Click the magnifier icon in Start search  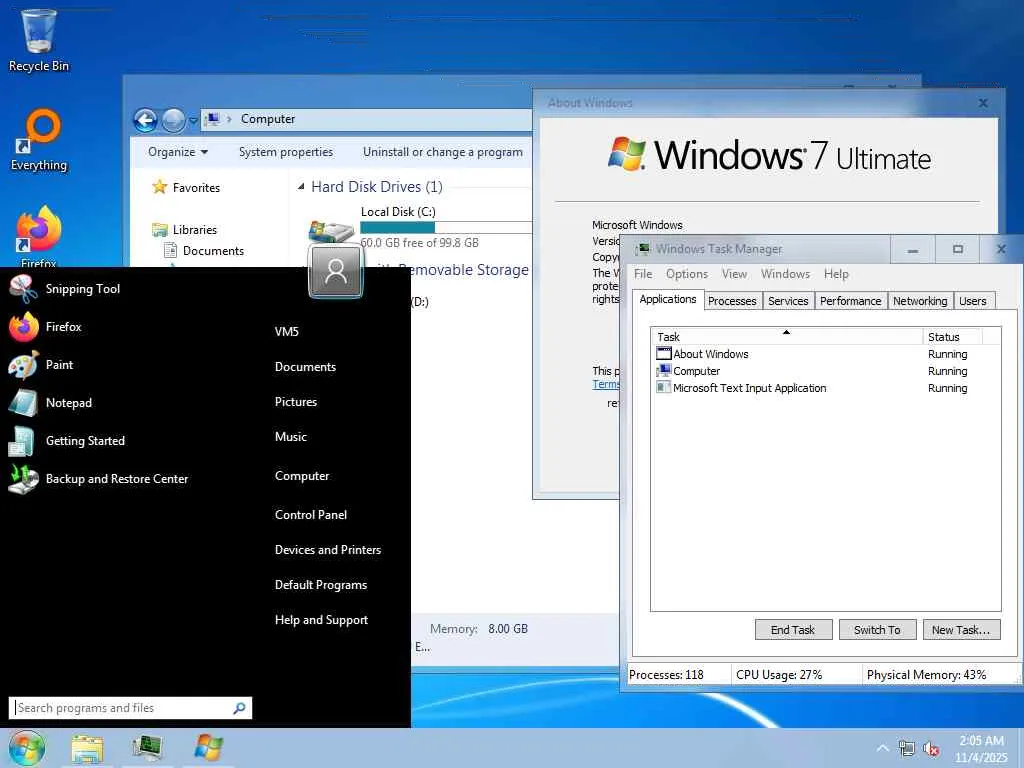tap(239, 708)
